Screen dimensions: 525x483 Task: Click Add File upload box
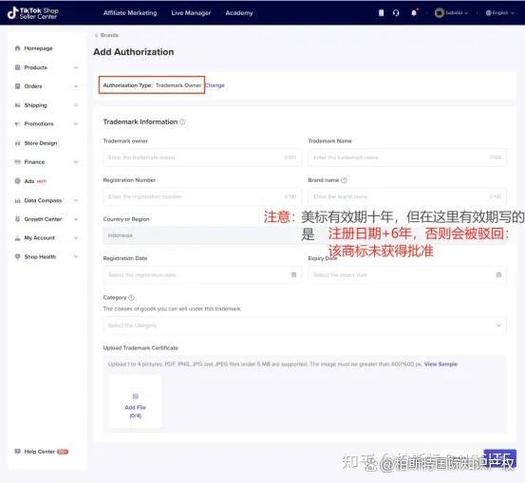click(135, 401)
